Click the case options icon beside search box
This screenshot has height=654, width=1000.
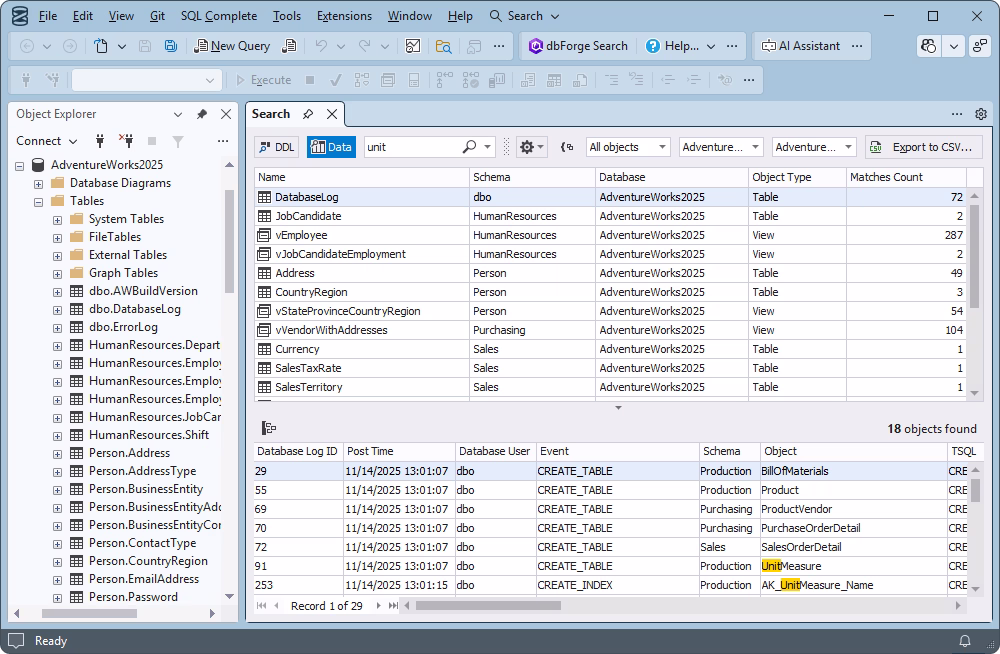pos(567,146)
